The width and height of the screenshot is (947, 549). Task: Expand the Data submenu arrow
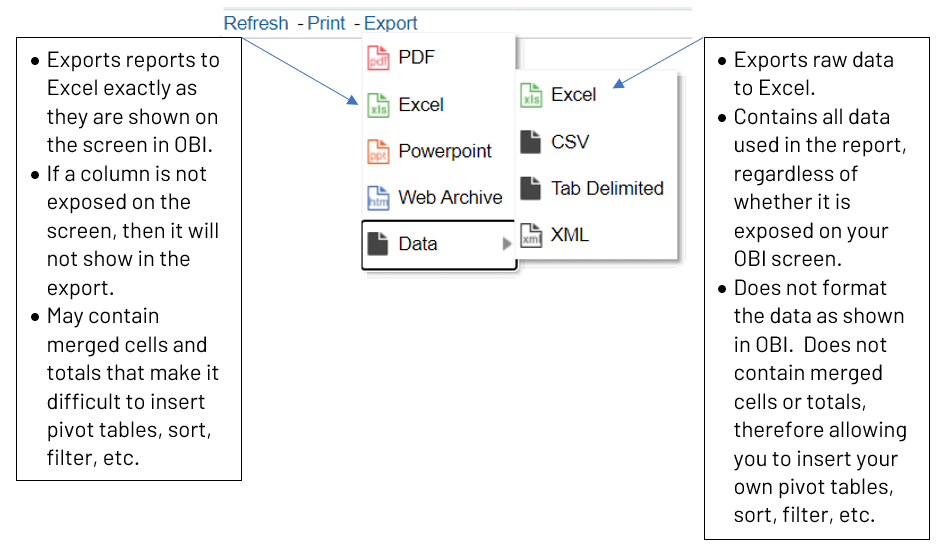[x=507, y=244]
